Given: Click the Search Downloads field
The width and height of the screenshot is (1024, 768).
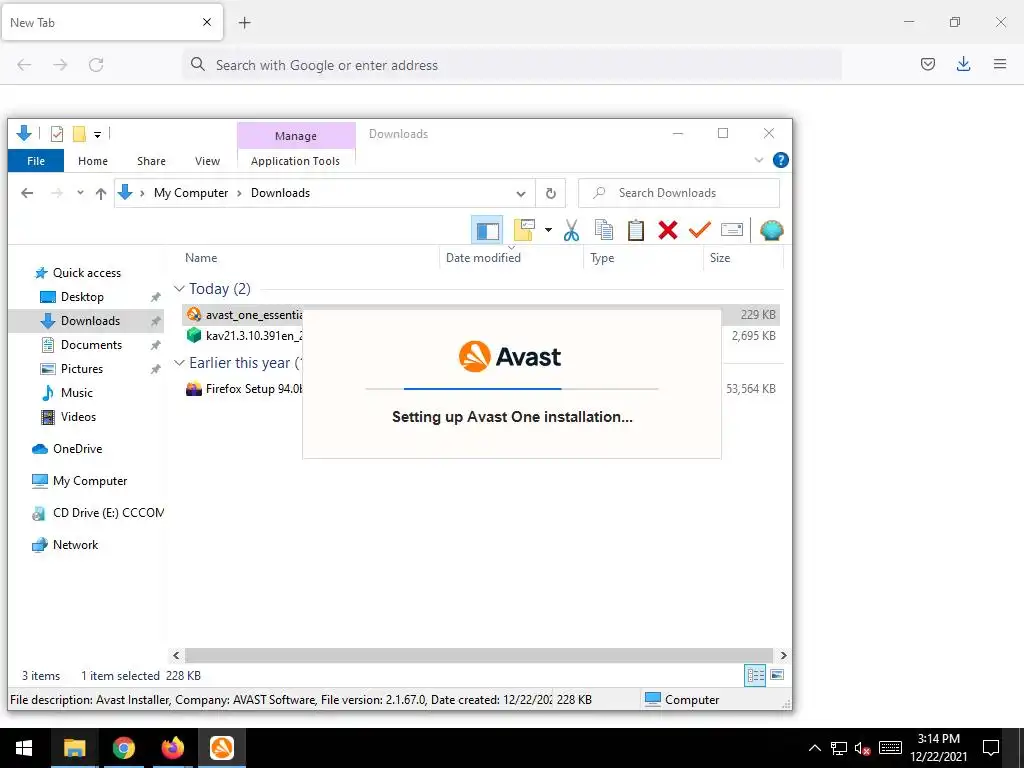Looking at the screenshot, I should point(679,193).
